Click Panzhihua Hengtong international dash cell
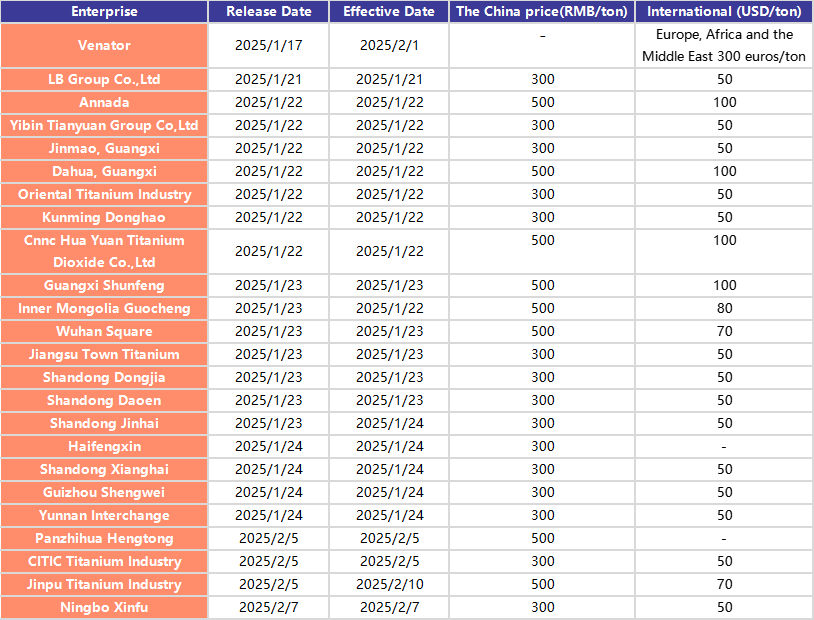Screen dimensions: 814x620 coord(724,538)
